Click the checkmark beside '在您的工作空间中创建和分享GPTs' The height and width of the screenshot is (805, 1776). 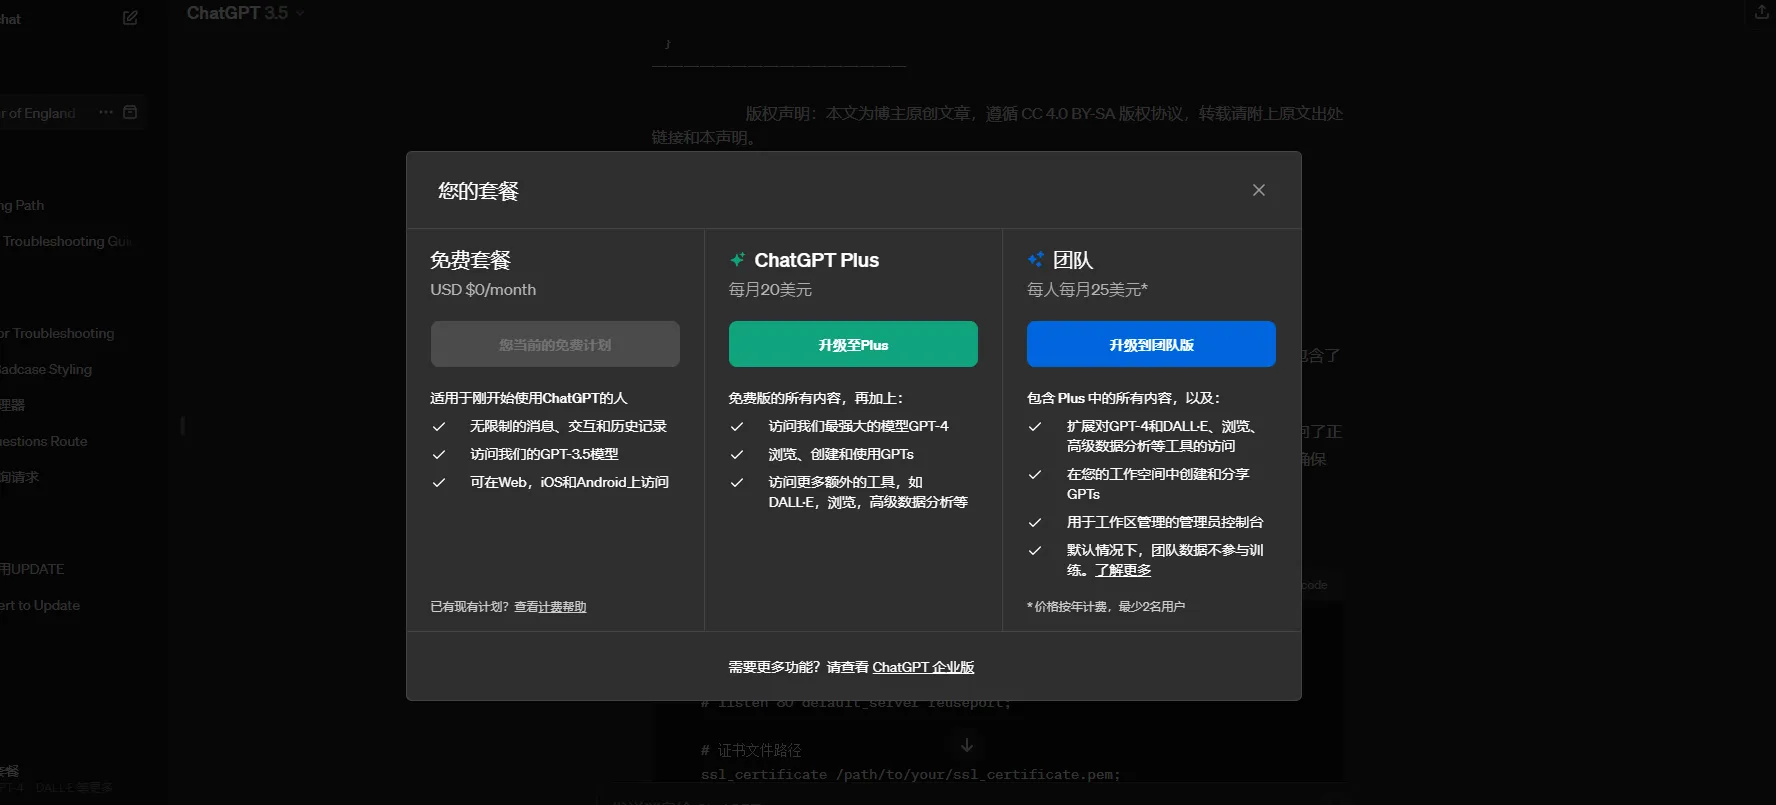[x=1035, y=474]
